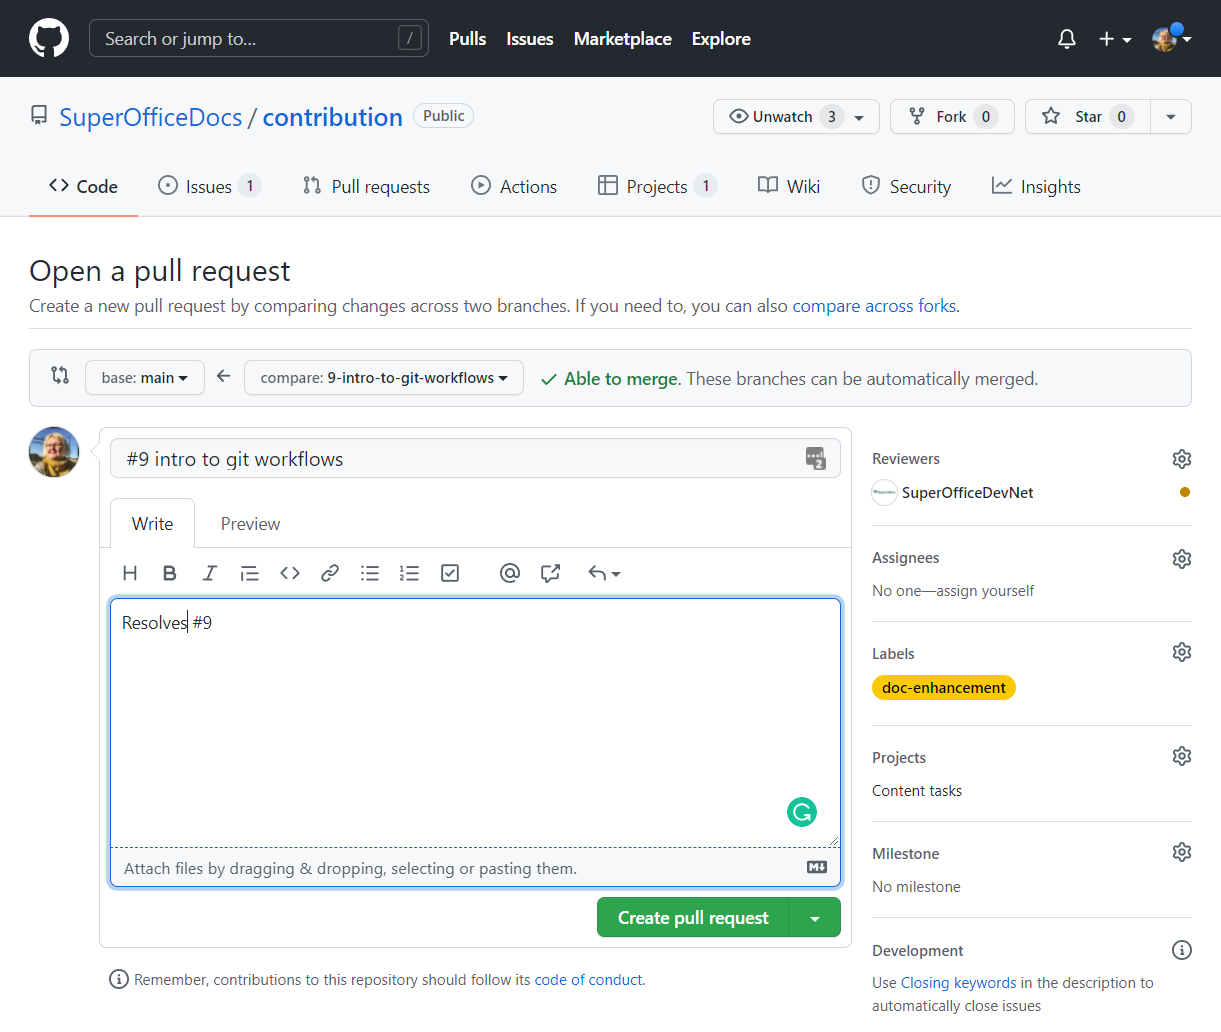Switch to the Write tab

point(152,524)
